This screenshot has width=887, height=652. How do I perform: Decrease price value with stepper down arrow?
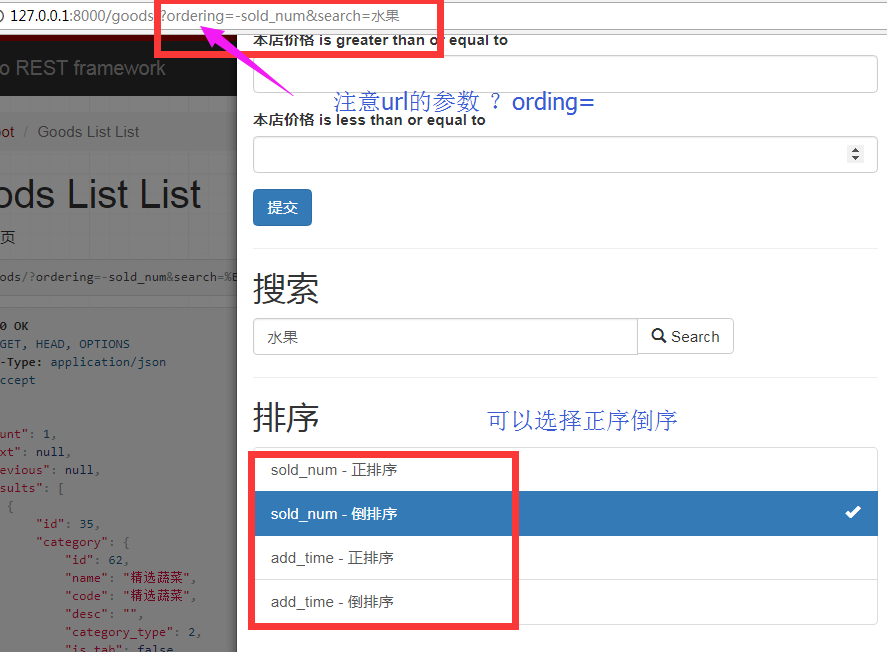(x=854, y=159)
